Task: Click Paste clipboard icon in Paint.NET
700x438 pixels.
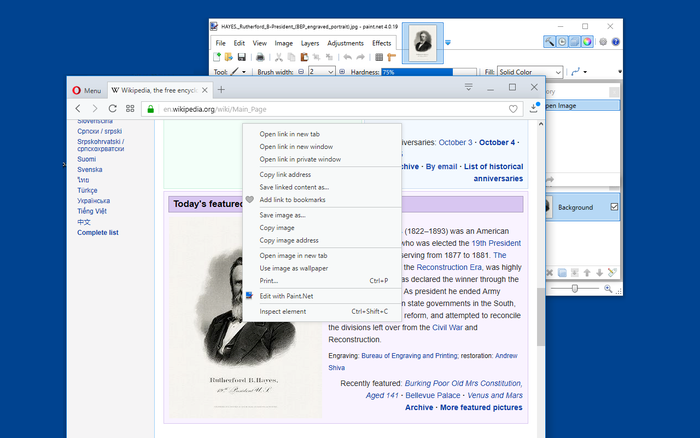Action: click(x=304, y=57)
